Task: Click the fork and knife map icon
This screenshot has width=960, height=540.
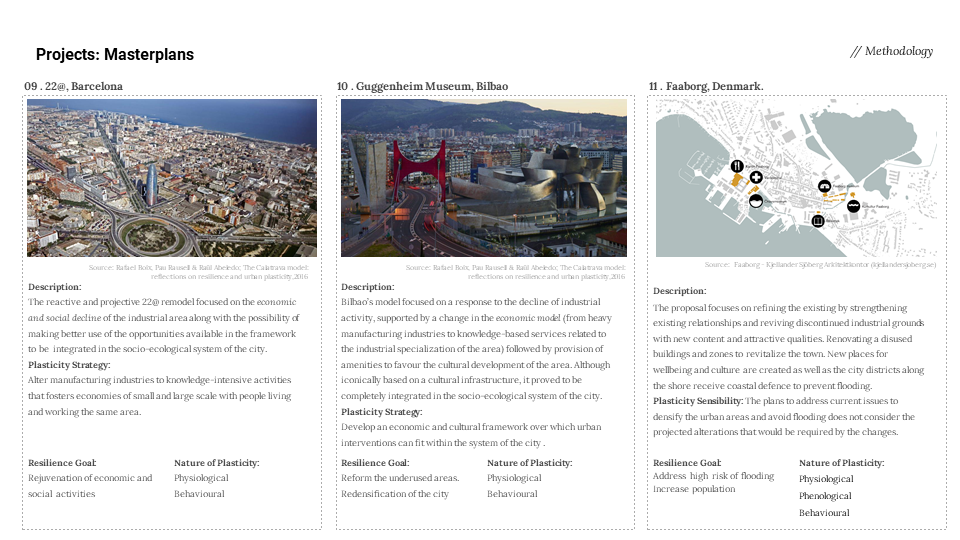Action: click(736, 165)
